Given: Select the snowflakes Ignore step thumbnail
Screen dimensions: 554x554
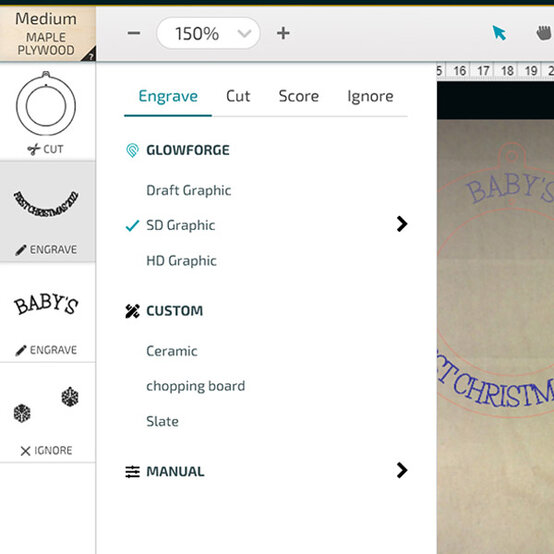Looking at the screenshot, I should point(46,405).
